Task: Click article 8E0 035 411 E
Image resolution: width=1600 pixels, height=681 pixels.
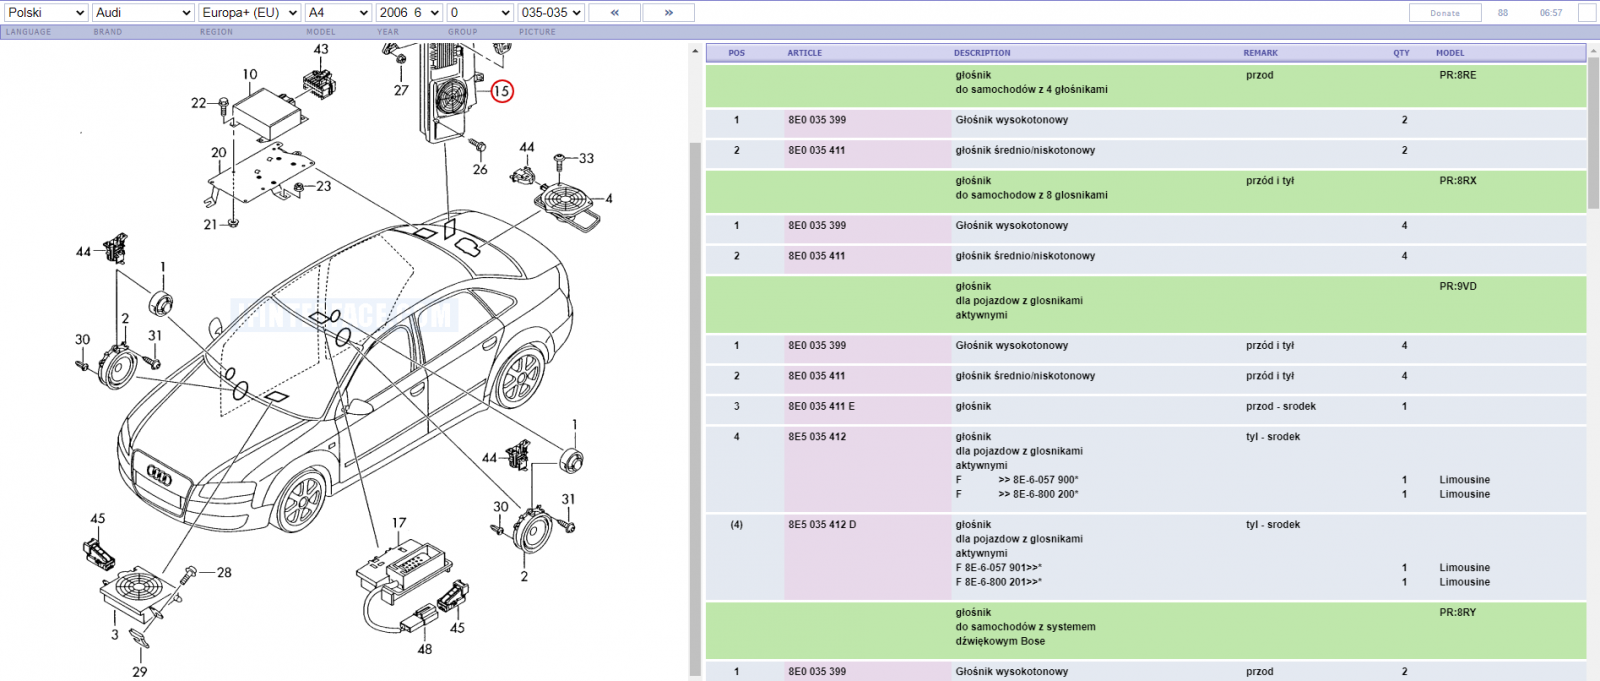Action: (821, 407)
